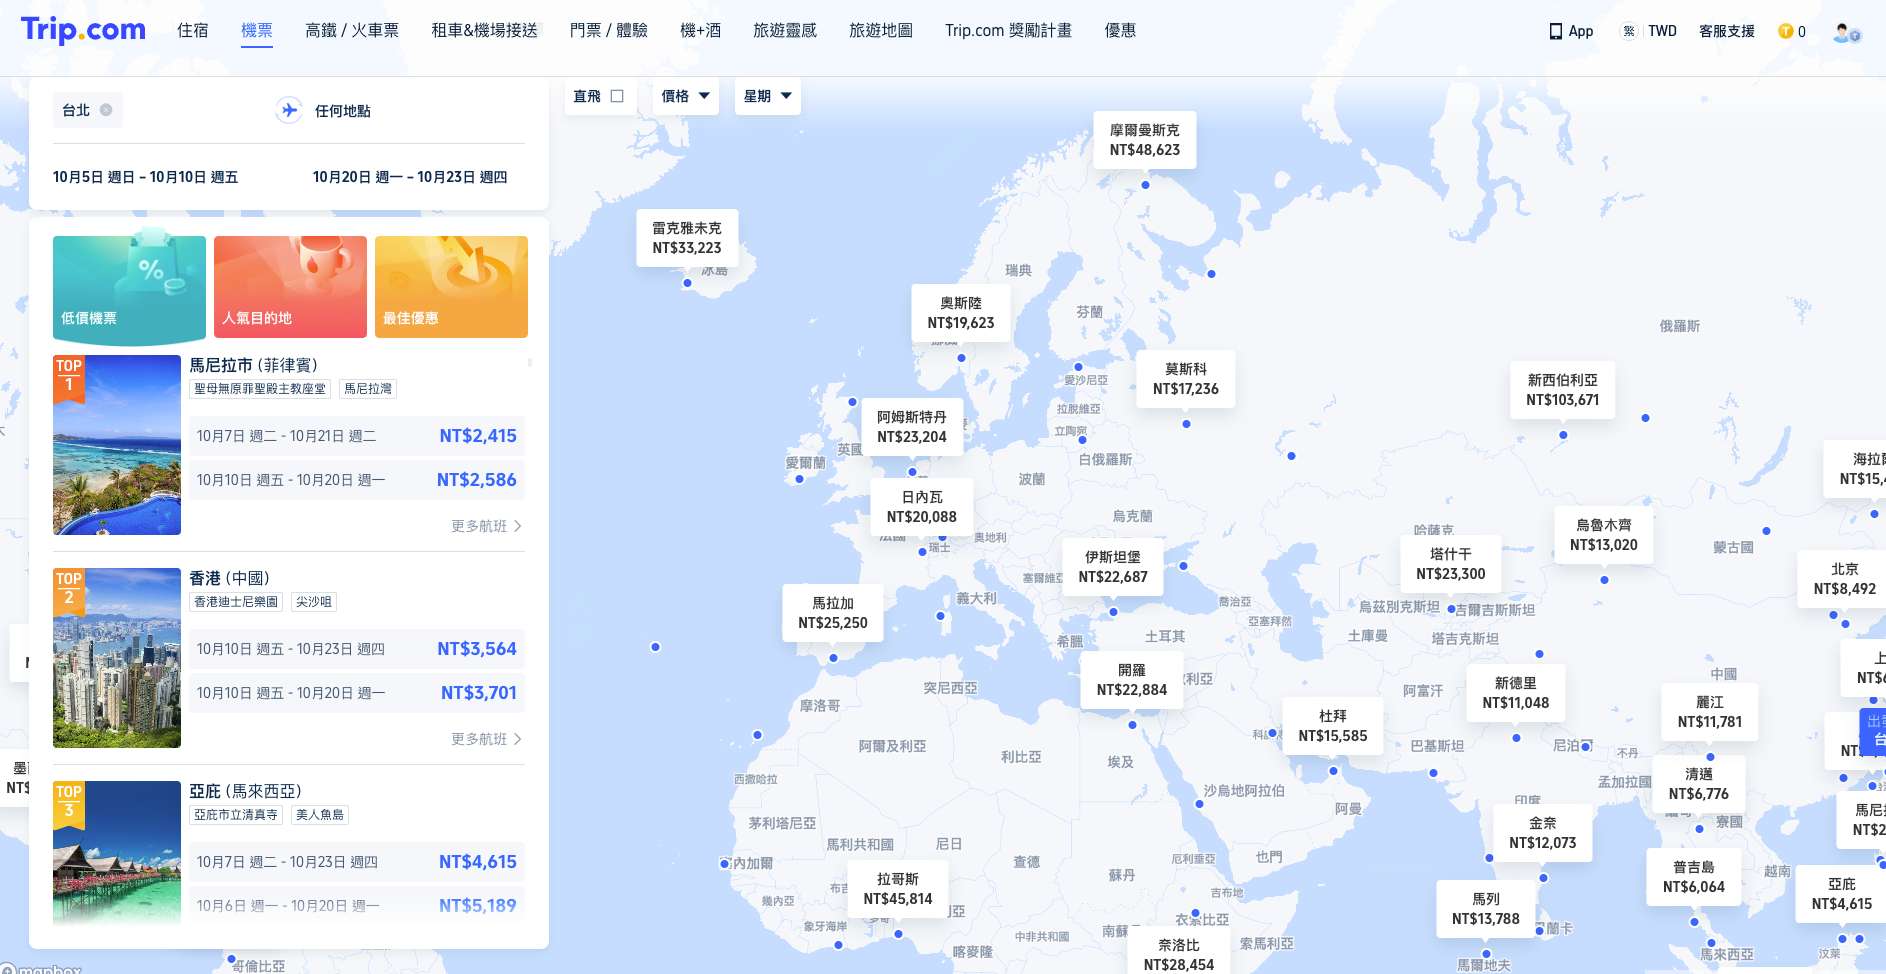Image resolution: width=1886 pixels, height=974 pixels.
Task: Go to the 住宿 menu tab
Action: point(193,30)
